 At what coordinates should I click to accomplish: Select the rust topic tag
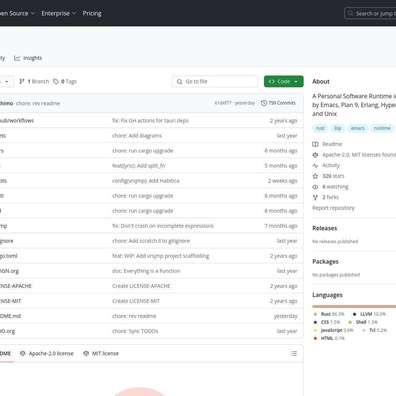(320, 128)
